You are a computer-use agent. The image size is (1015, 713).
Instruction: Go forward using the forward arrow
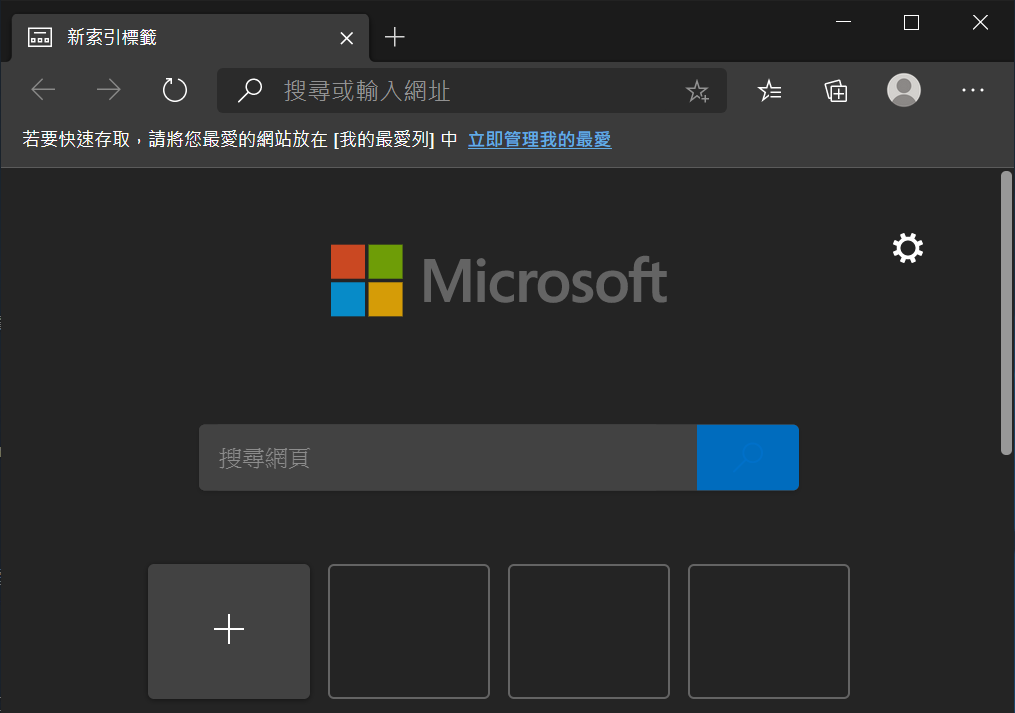[x=108, y=89]
